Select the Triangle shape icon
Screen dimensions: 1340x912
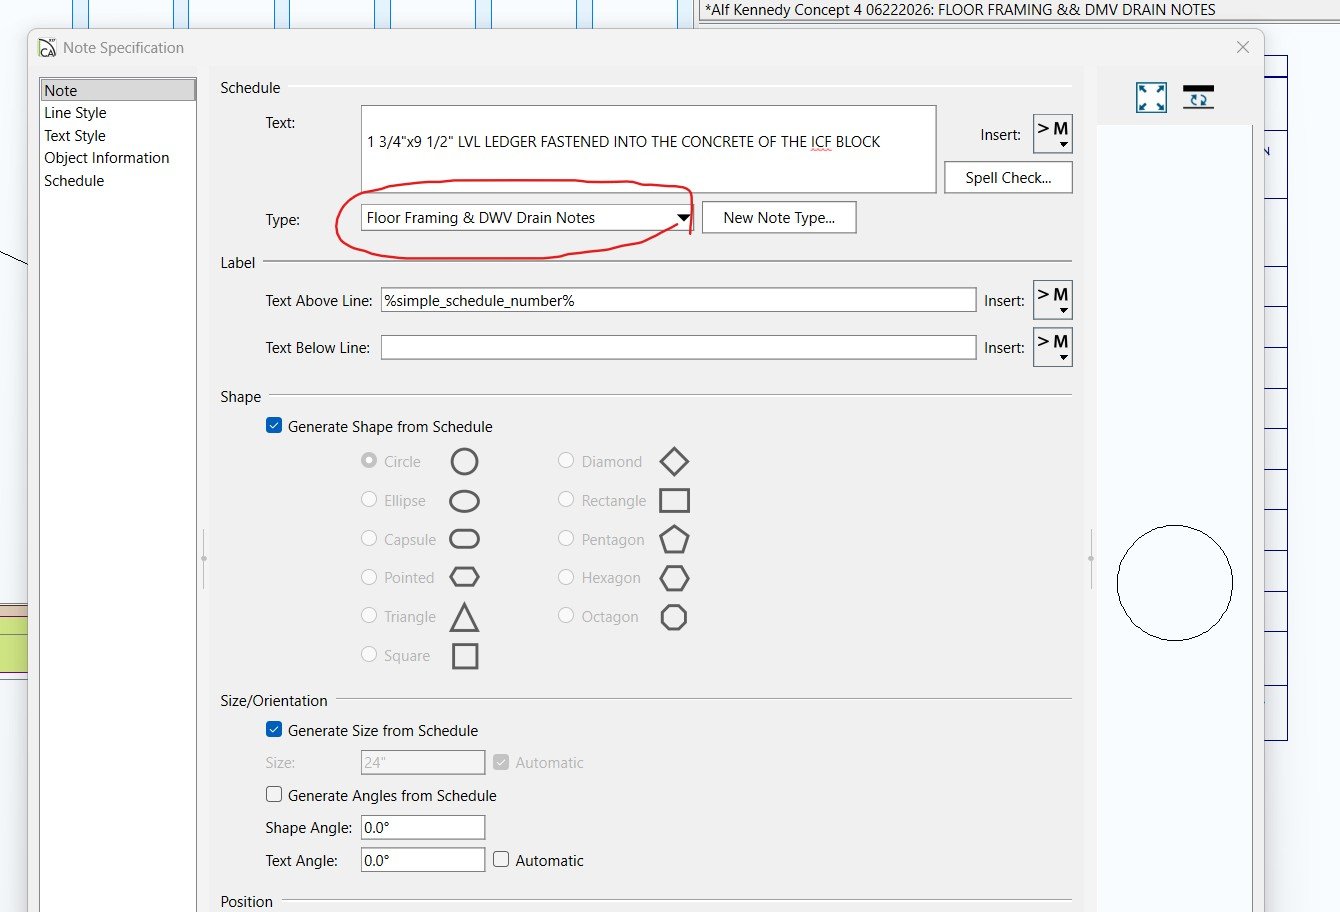464,617
